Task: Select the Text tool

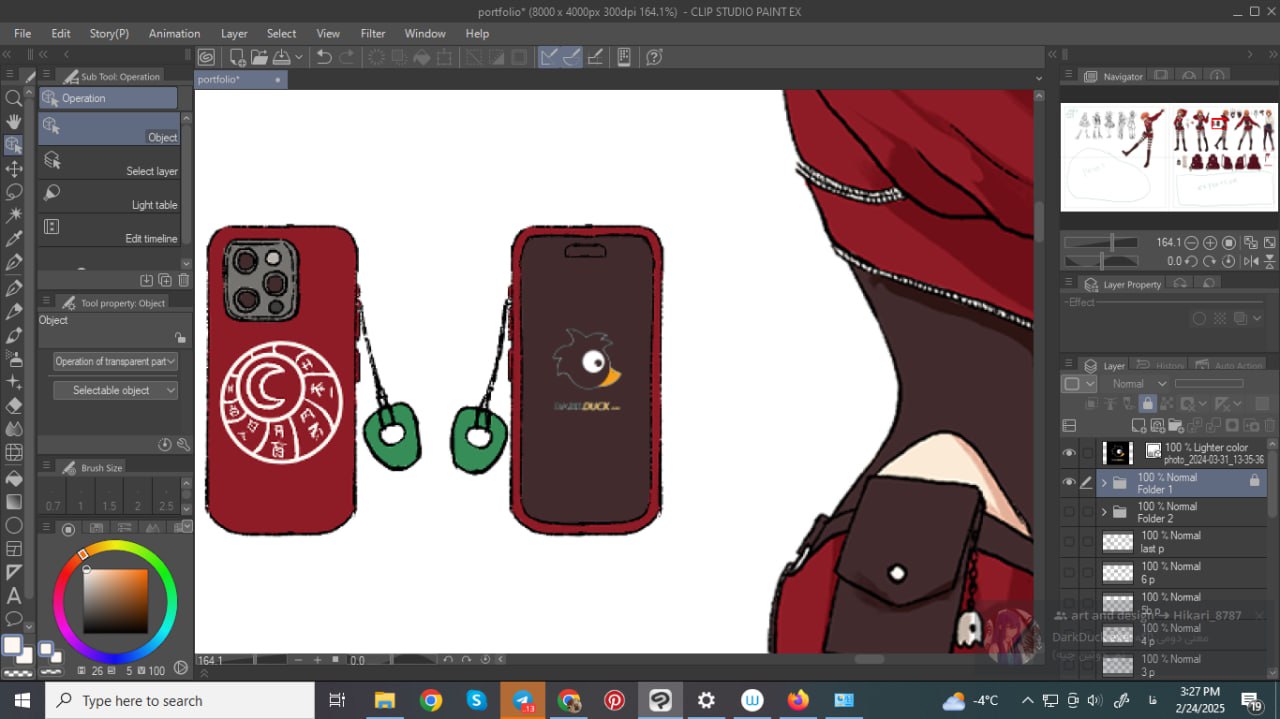Action: [x=14, y=596]
